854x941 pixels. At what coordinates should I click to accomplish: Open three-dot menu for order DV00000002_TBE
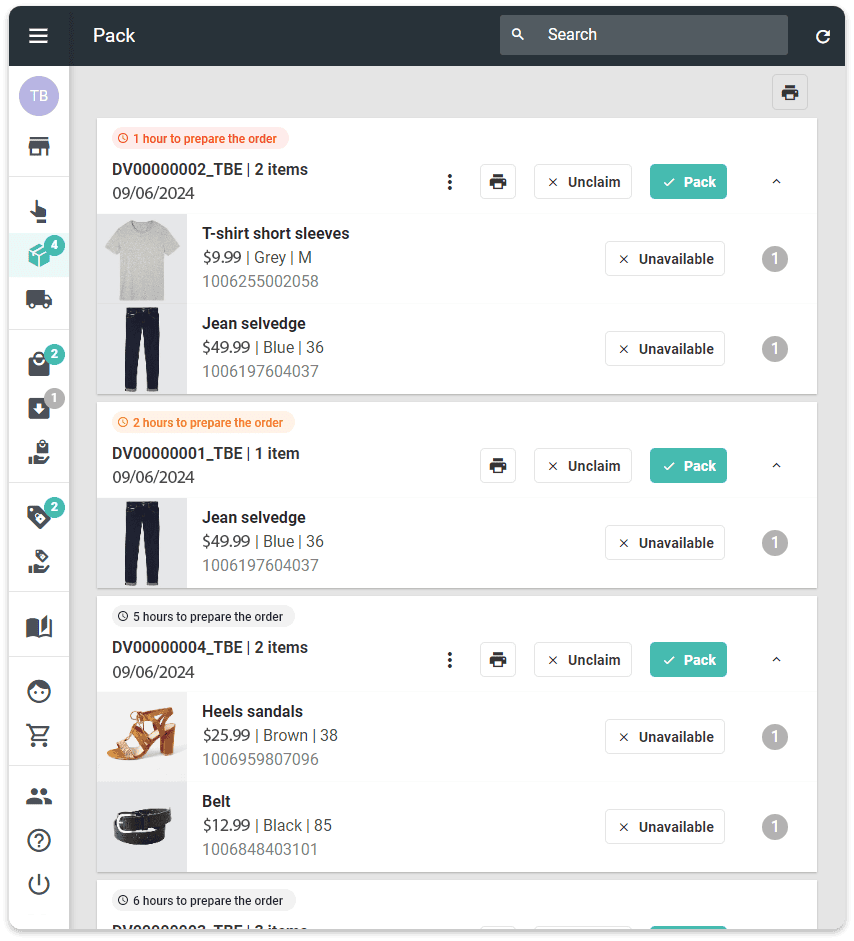click(x=450, y=182)
